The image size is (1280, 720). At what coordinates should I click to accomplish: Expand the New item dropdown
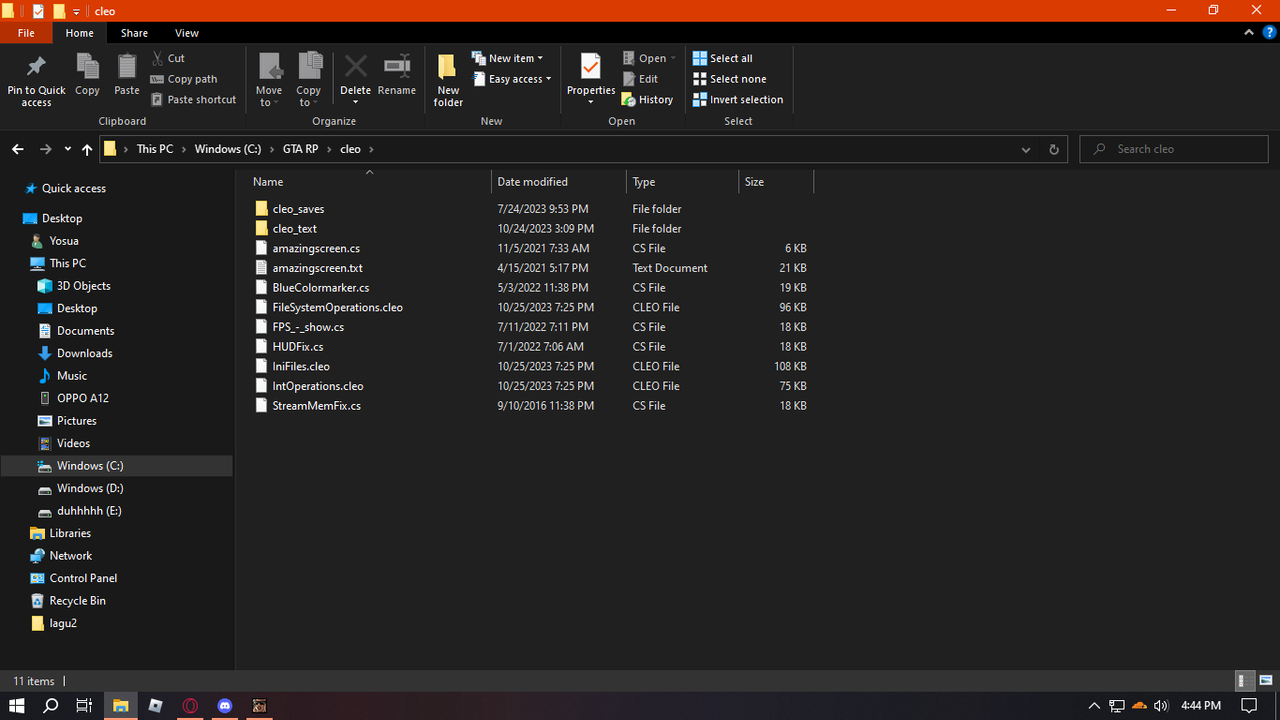coord(540,59)
